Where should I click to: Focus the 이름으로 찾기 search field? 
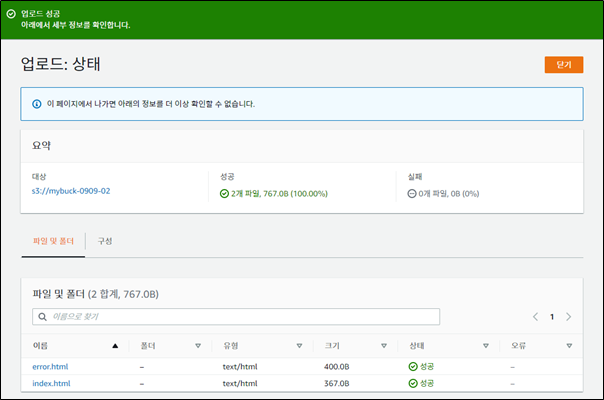pyautogui.click(x=236, y=316)
